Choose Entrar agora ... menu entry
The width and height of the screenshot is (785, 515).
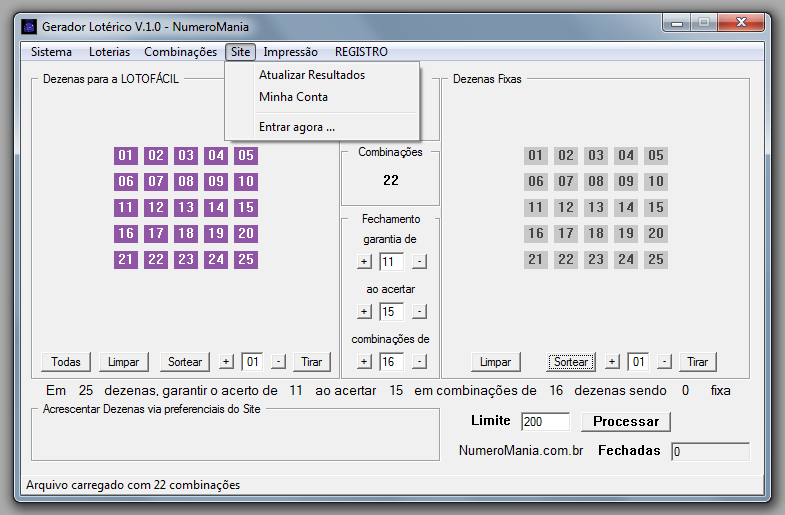point(321,127)
